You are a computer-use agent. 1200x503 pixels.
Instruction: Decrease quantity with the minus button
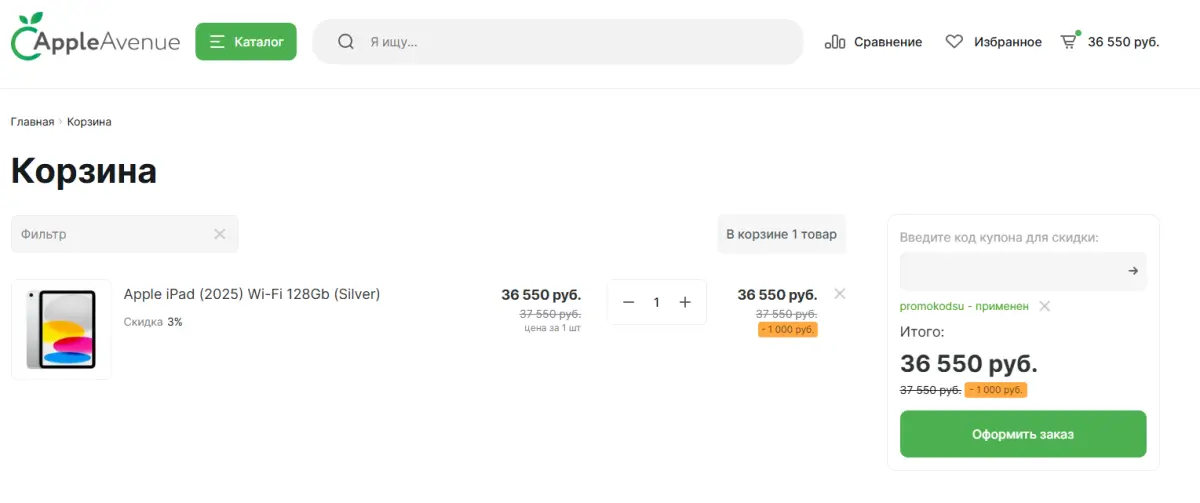628,302
